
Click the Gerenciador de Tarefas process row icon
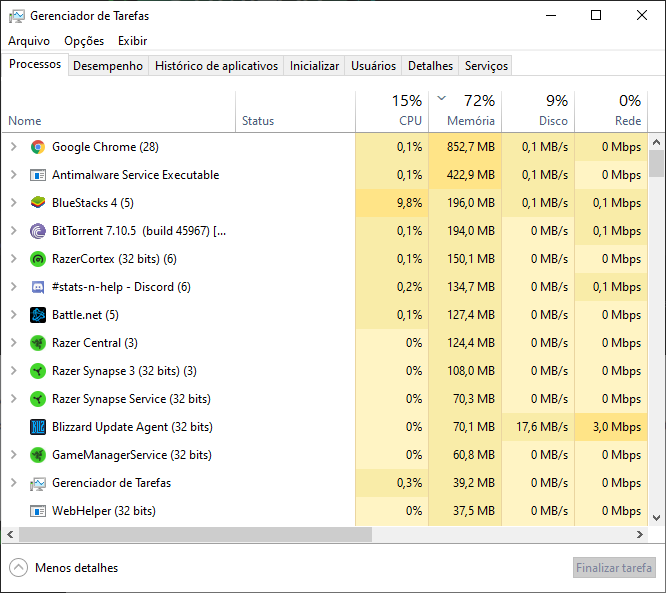(38, 483)
